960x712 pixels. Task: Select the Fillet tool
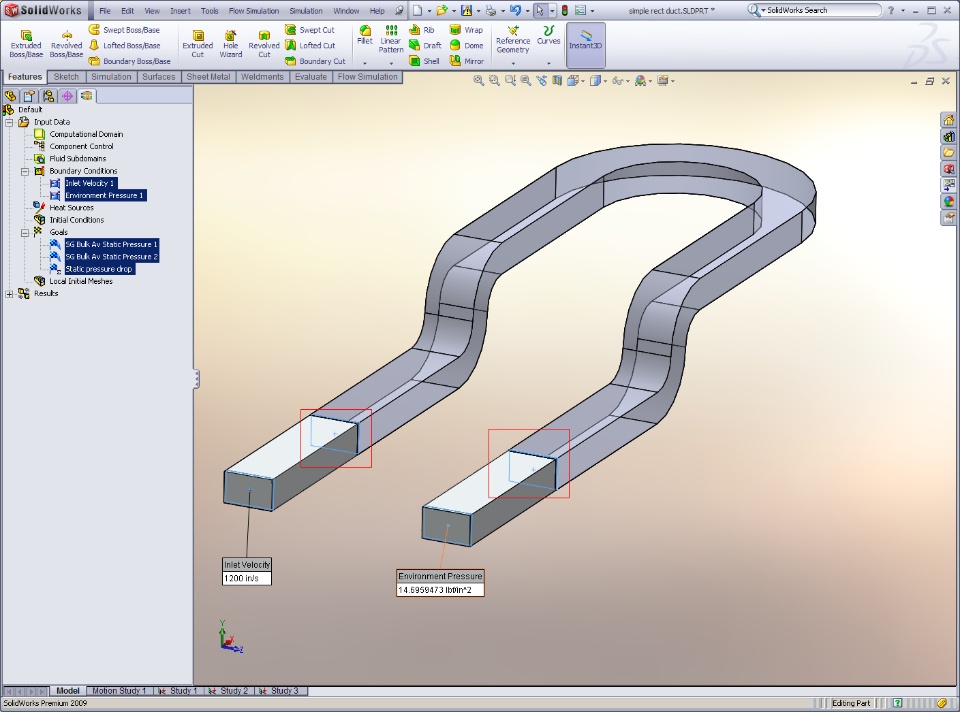[364, 36]
